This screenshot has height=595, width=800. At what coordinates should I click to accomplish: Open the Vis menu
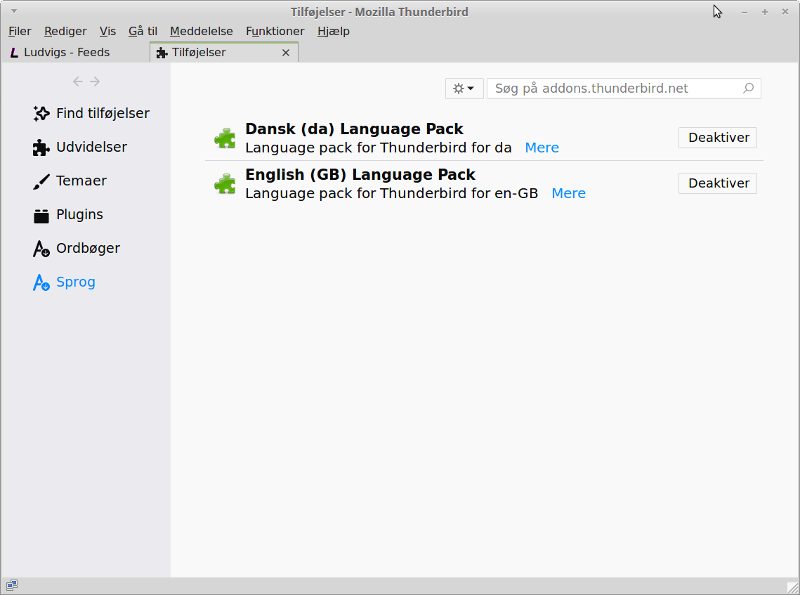(108, 31)
